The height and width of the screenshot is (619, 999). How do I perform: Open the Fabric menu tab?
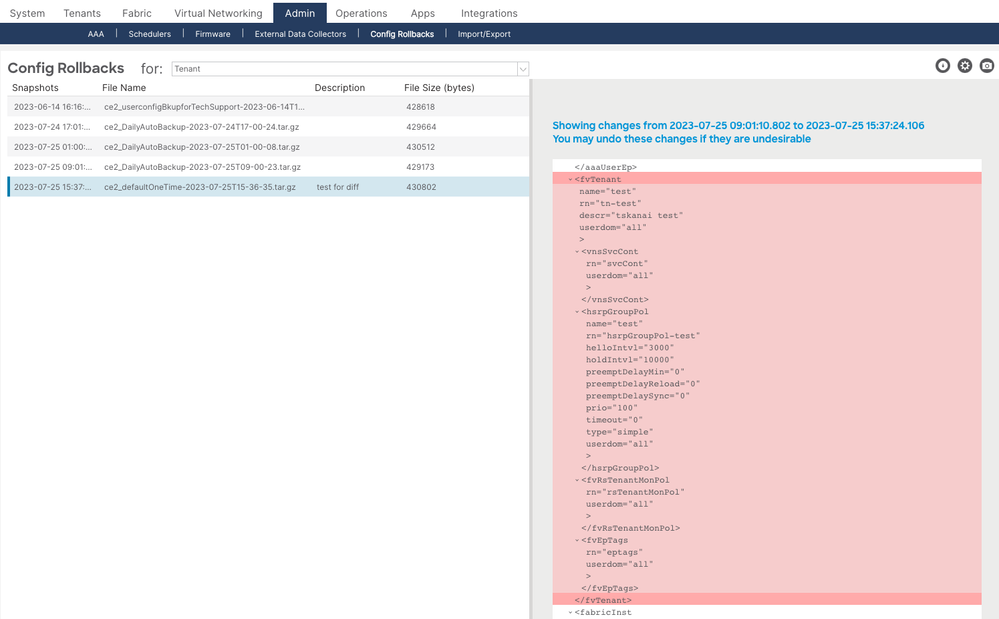137,13
